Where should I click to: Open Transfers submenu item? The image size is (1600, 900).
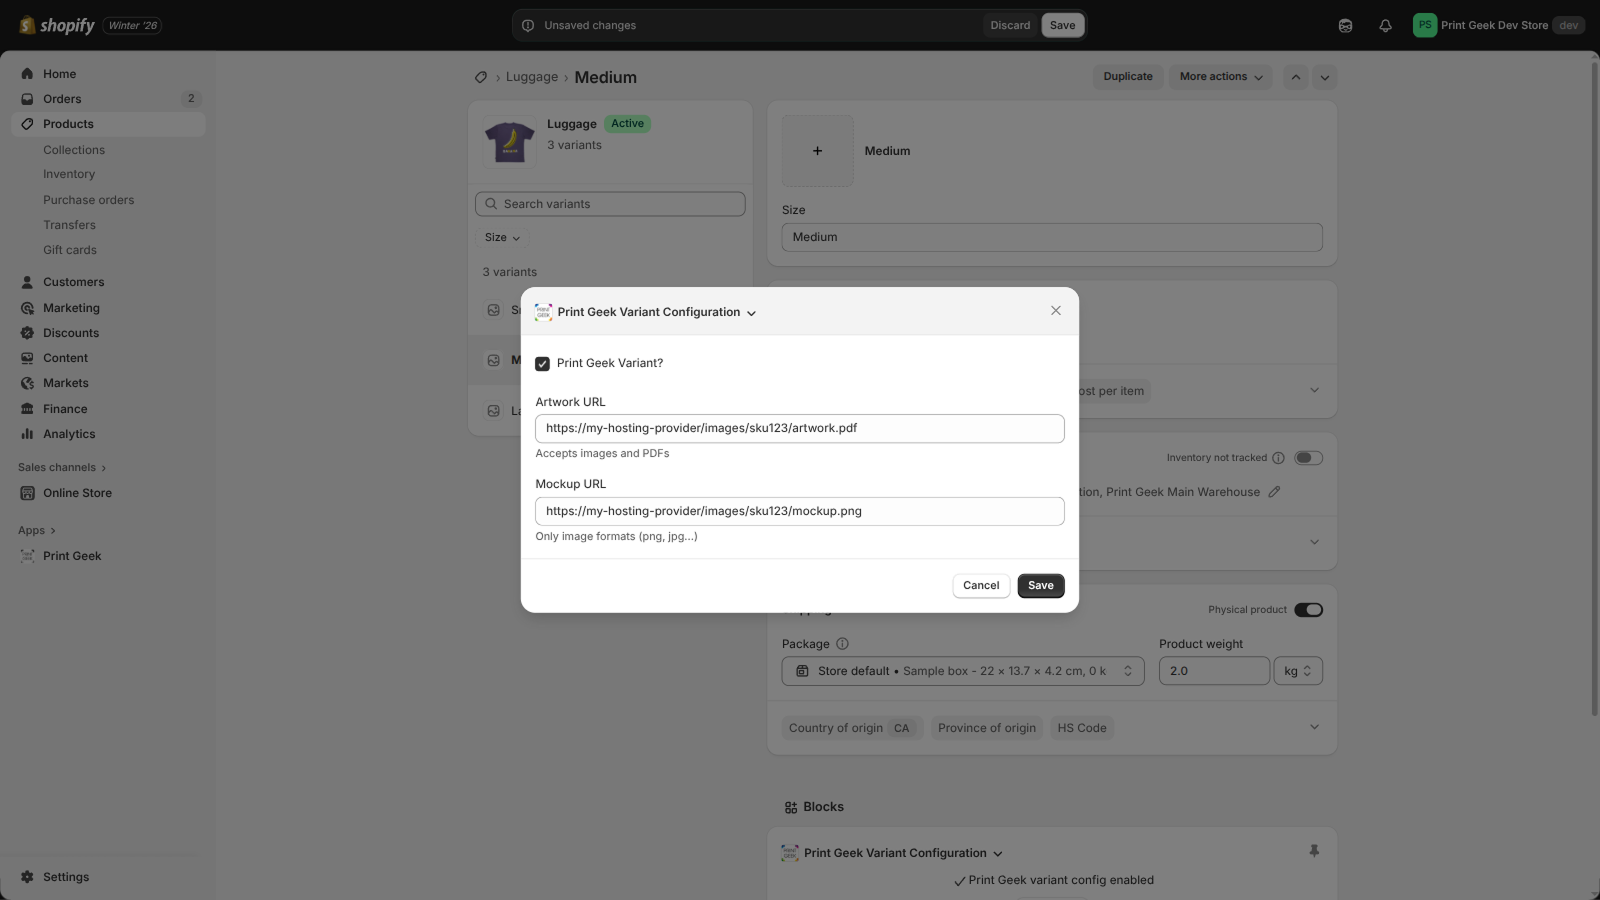69,225
